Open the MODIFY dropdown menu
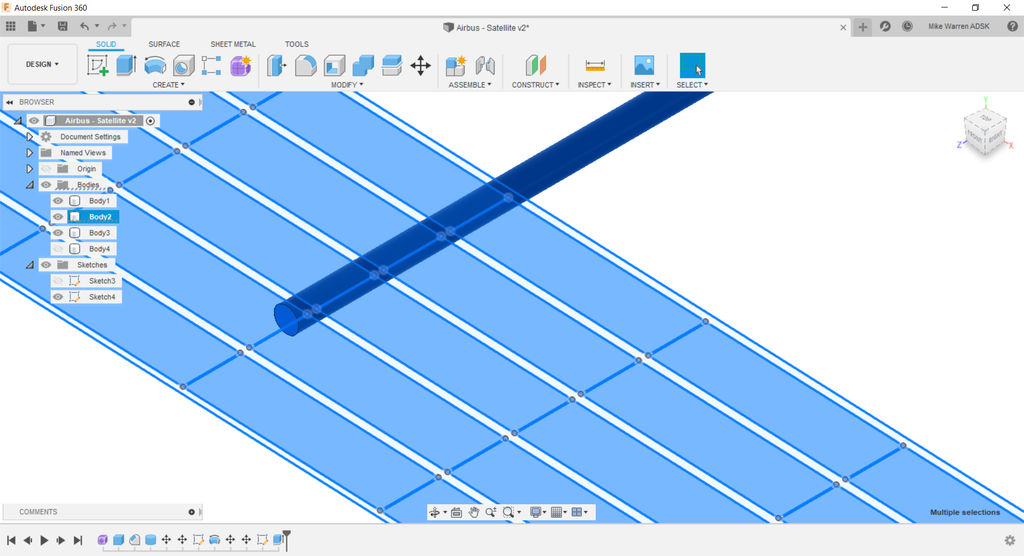1024x556 pixels. tap(347, 85)
